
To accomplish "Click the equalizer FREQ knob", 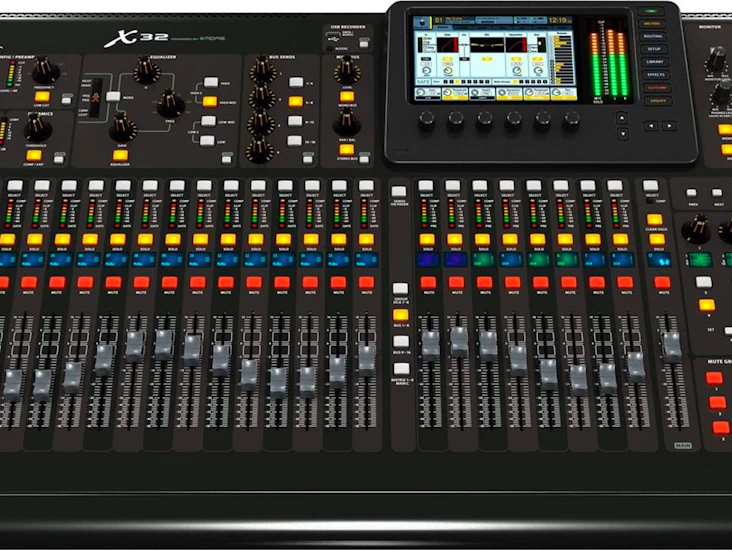I will pyautogui.click(x=170, y=104).
